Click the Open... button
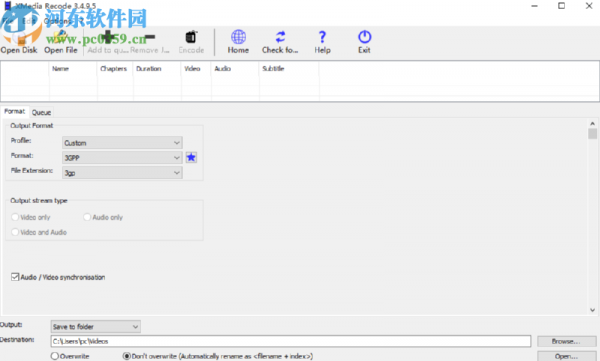This screenshot has width=600, height=361. [x=566, y=356]
